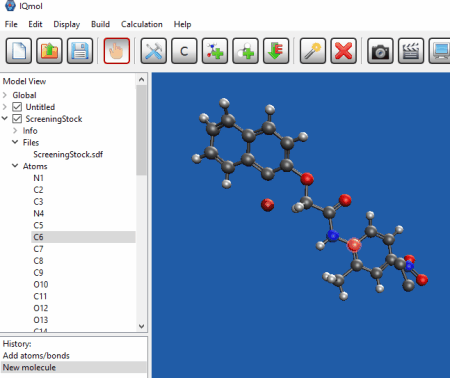This screenshot has width=450, height=378.
Task: Click the New Molecule document icon
Action: click(x=19, y=51)
